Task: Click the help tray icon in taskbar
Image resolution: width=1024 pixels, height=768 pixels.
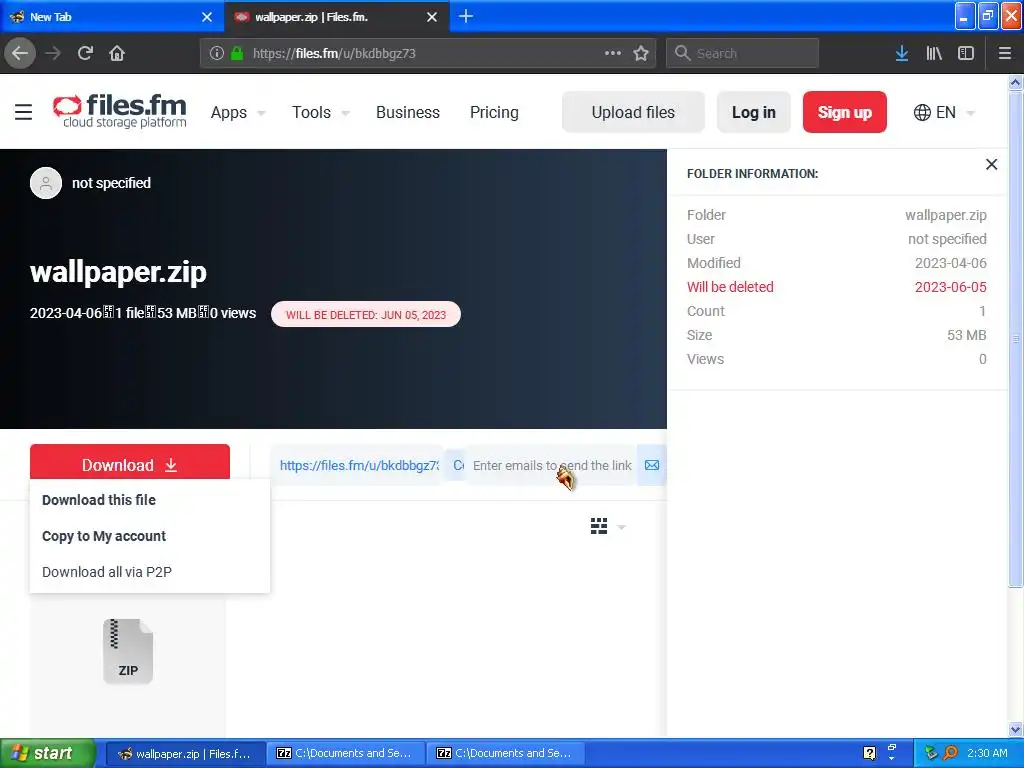Action: (869, 753)
